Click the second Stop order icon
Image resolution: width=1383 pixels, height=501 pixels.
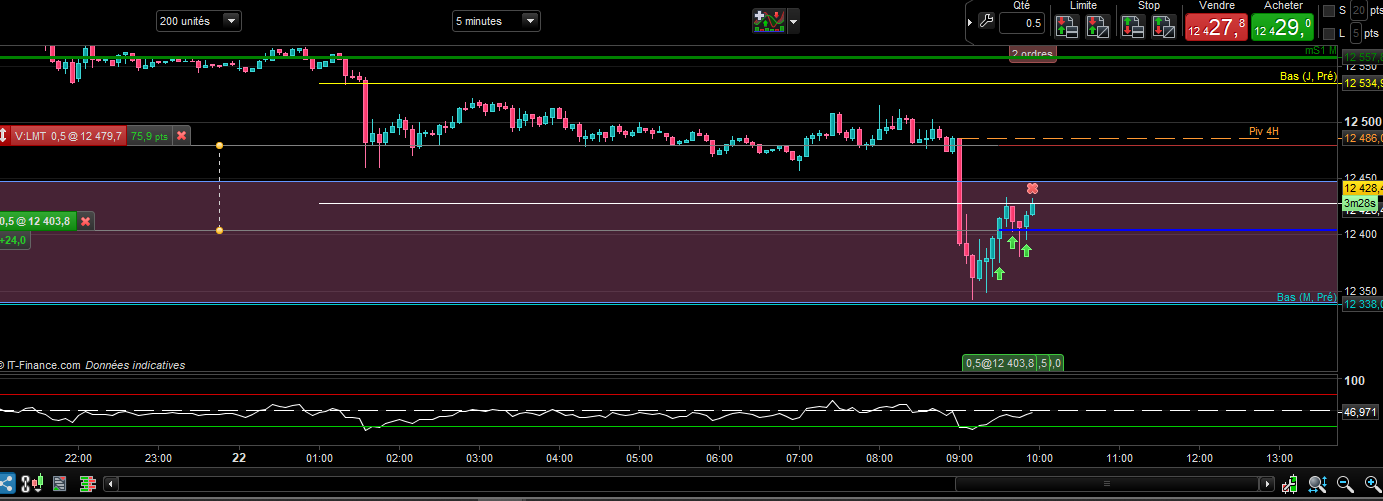click(x=1164, y=27)
